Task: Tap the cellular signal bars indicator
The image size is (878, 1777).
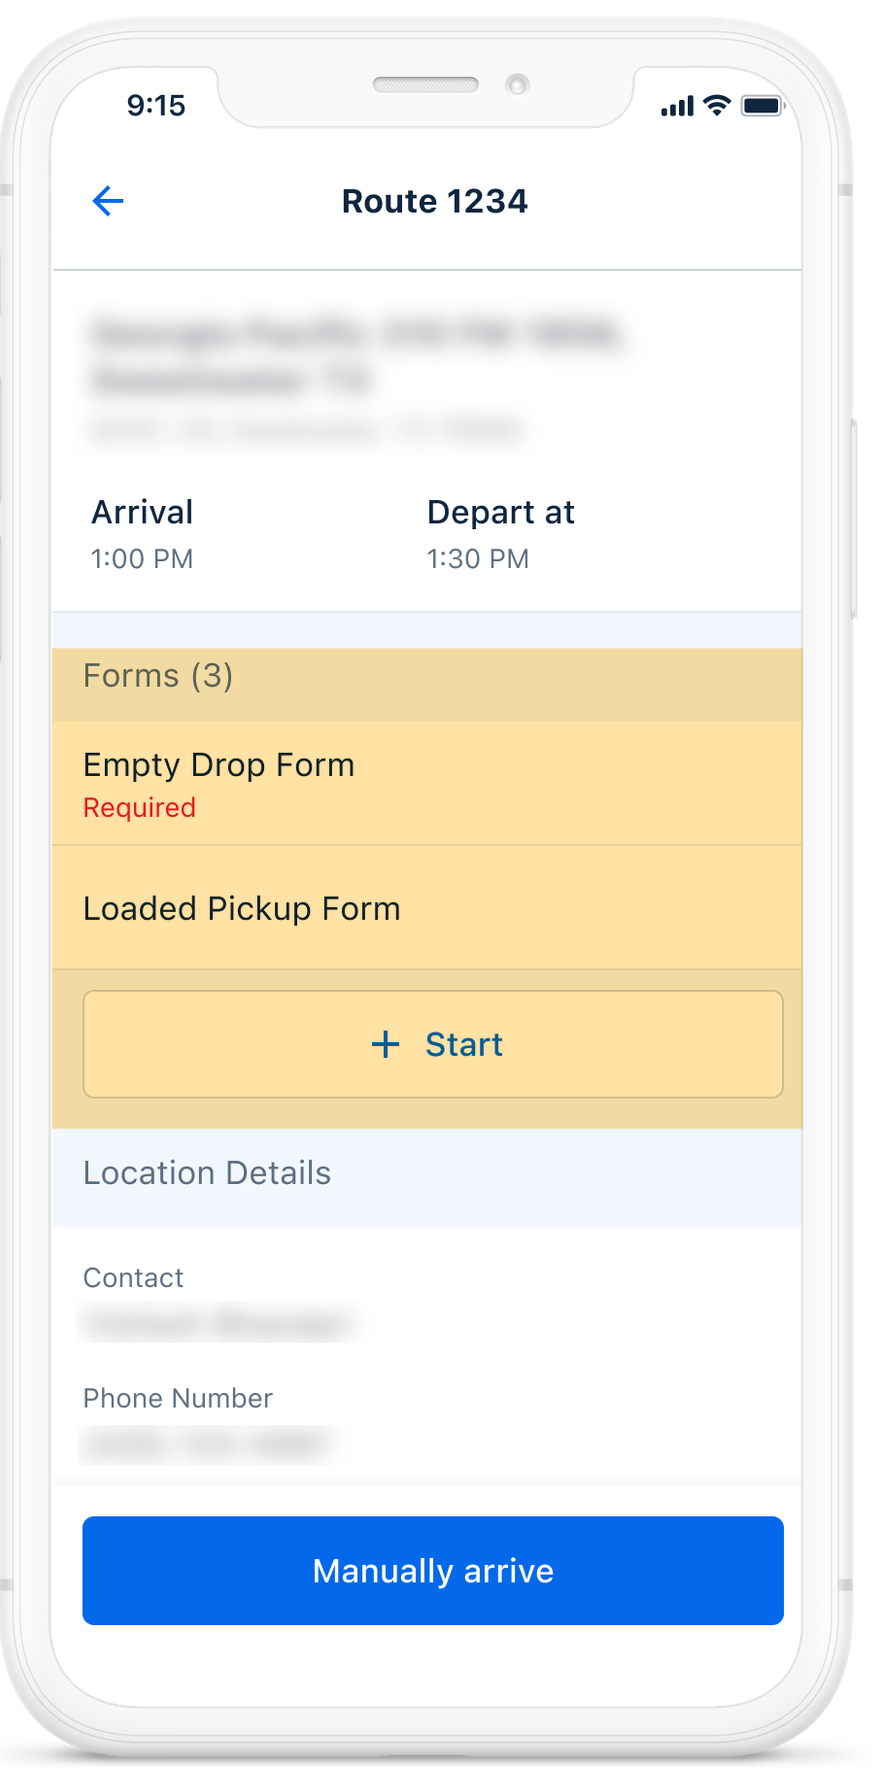Action: click(x=676, y=104)
